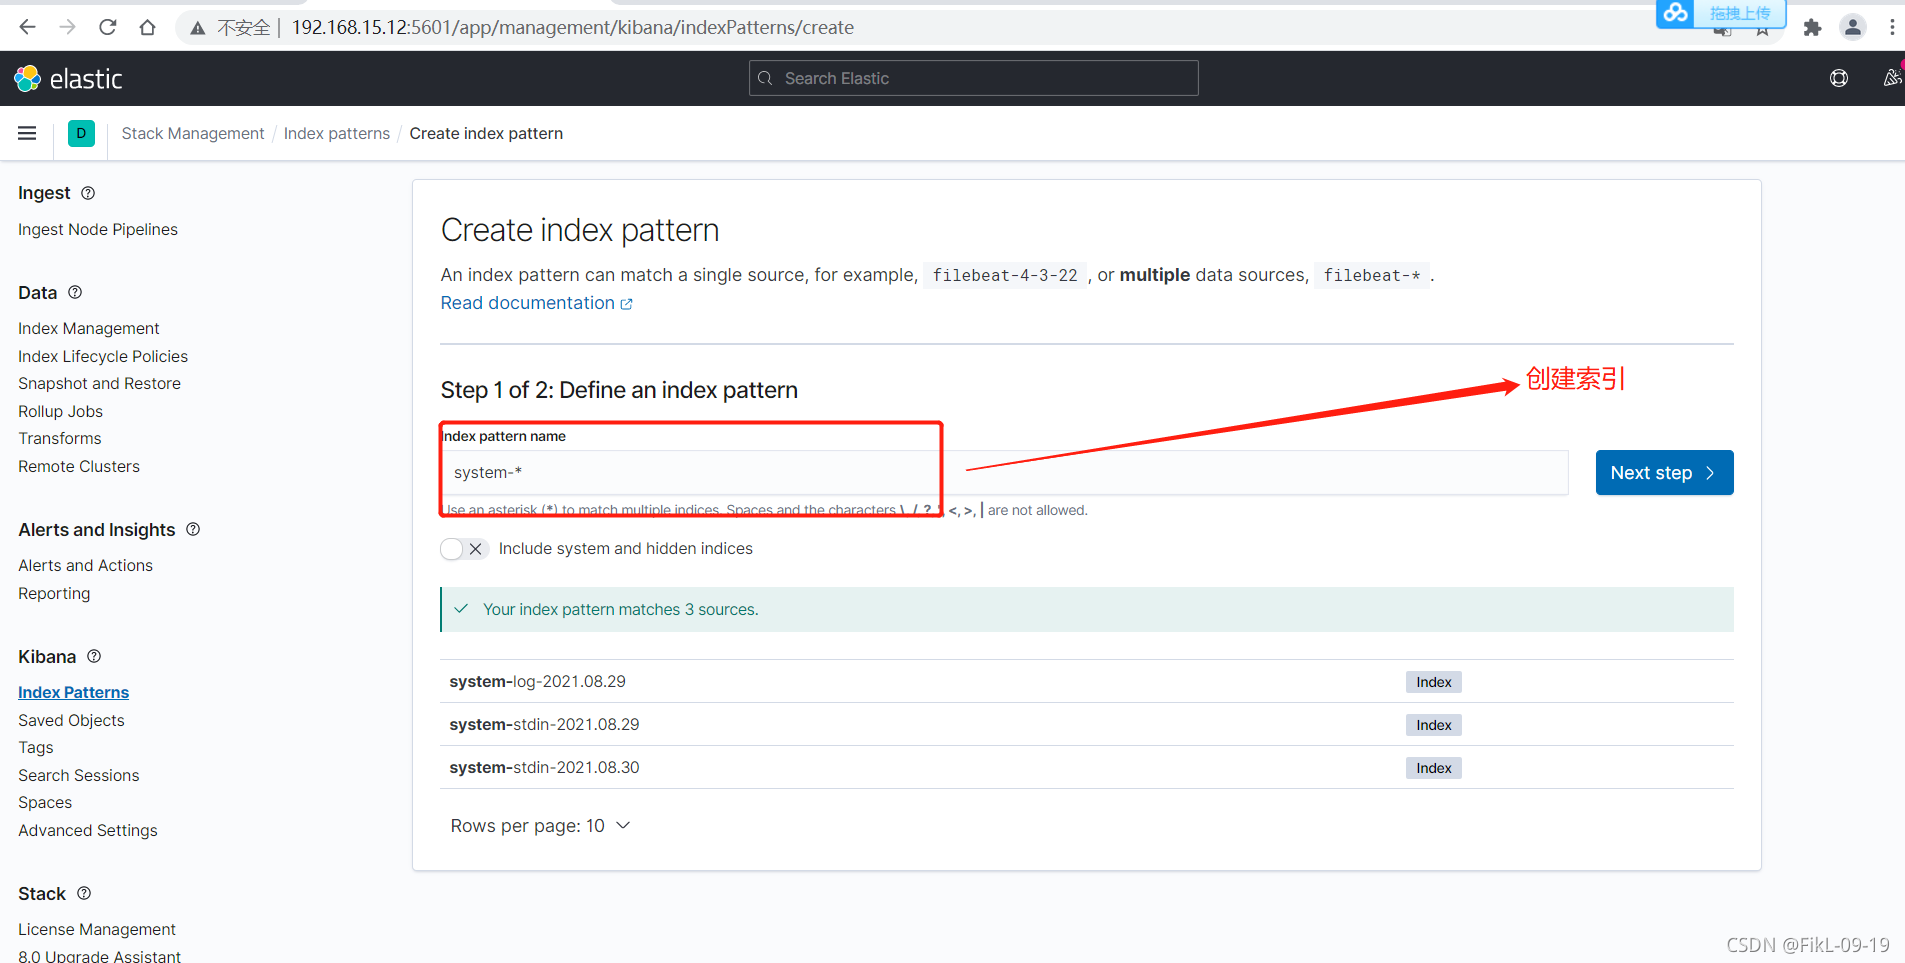Click the help icon next to Ingest
Image resolution: width=1905 pixels, height=963 pixels.
coord(88,193)
